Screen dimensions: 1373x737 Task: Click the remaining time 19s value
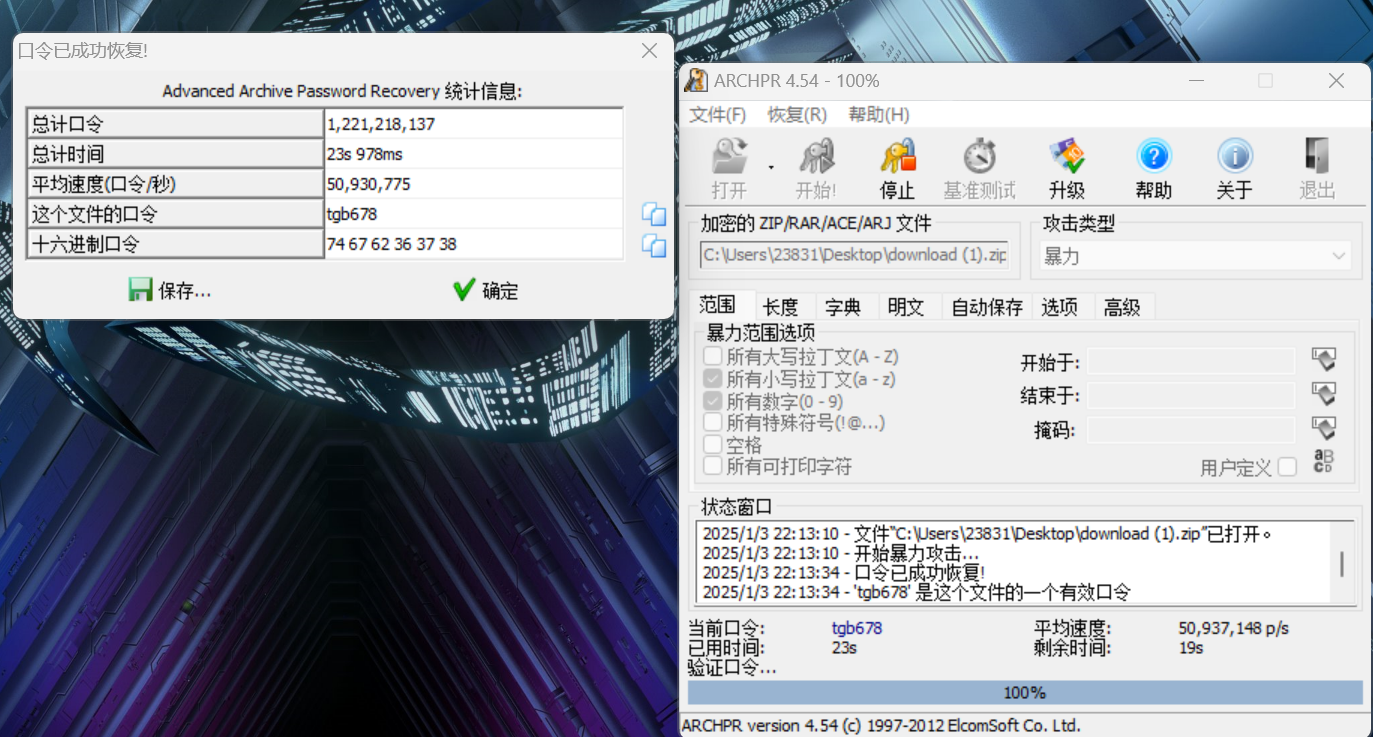tap(1191, 647)
